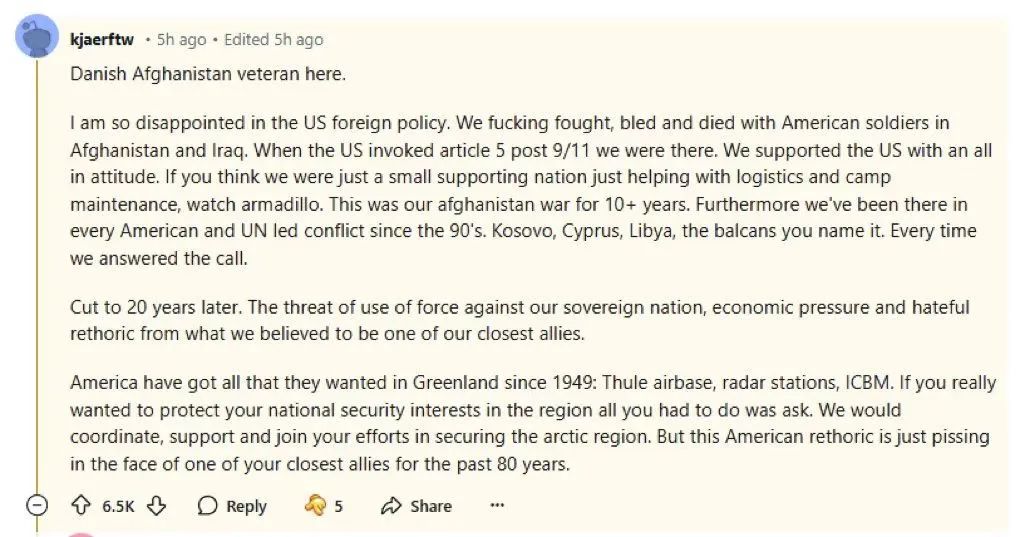Collapse the comment thread with minus button

click(37, 506)
